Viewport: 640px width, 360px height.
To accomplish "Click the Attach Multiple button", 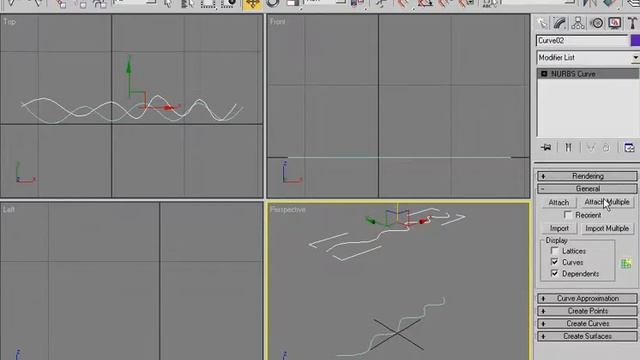I will [607, 202].
